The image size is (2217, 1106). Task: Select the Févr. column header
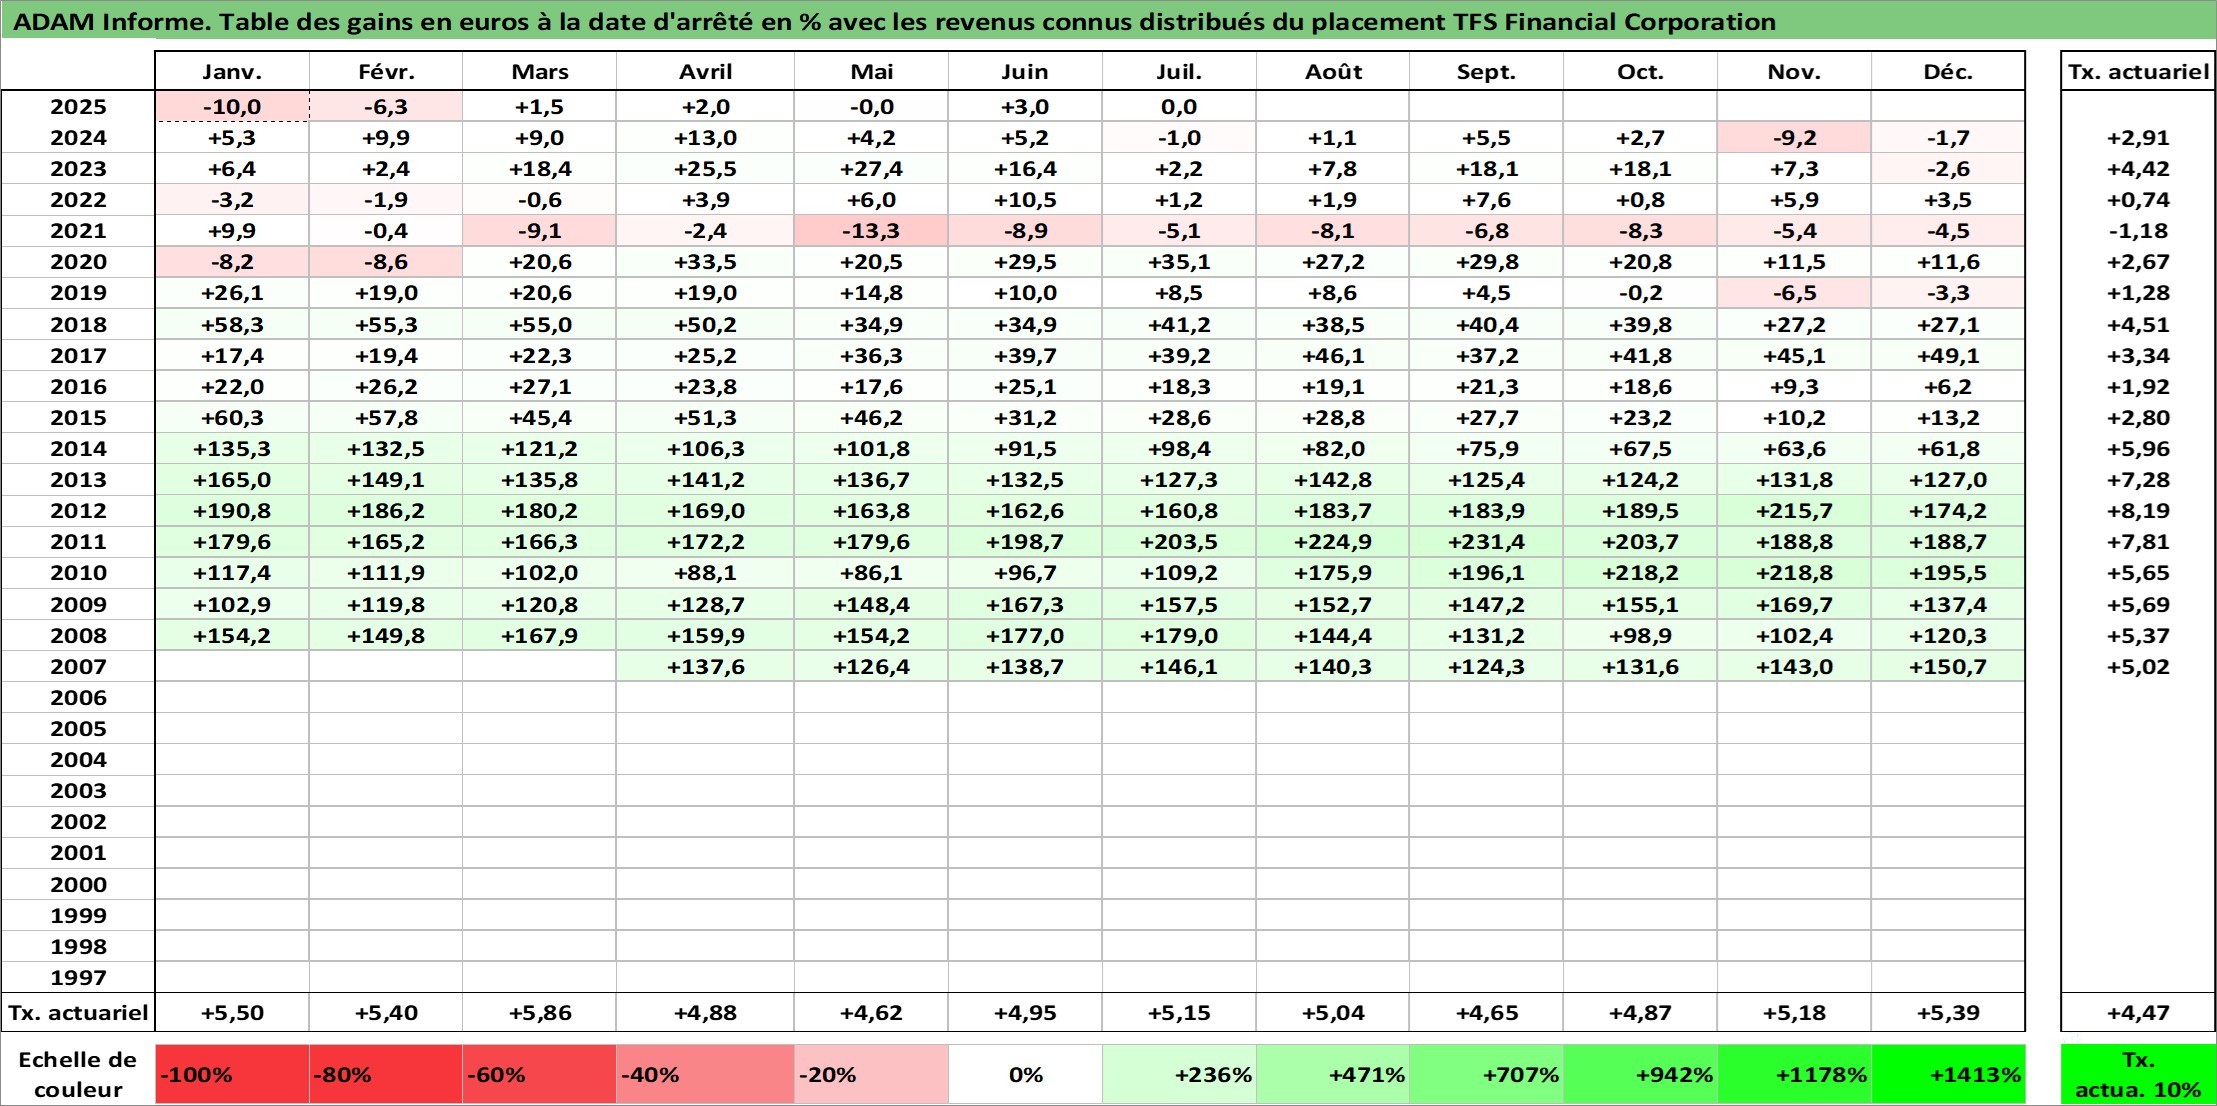tap(386, 71)
